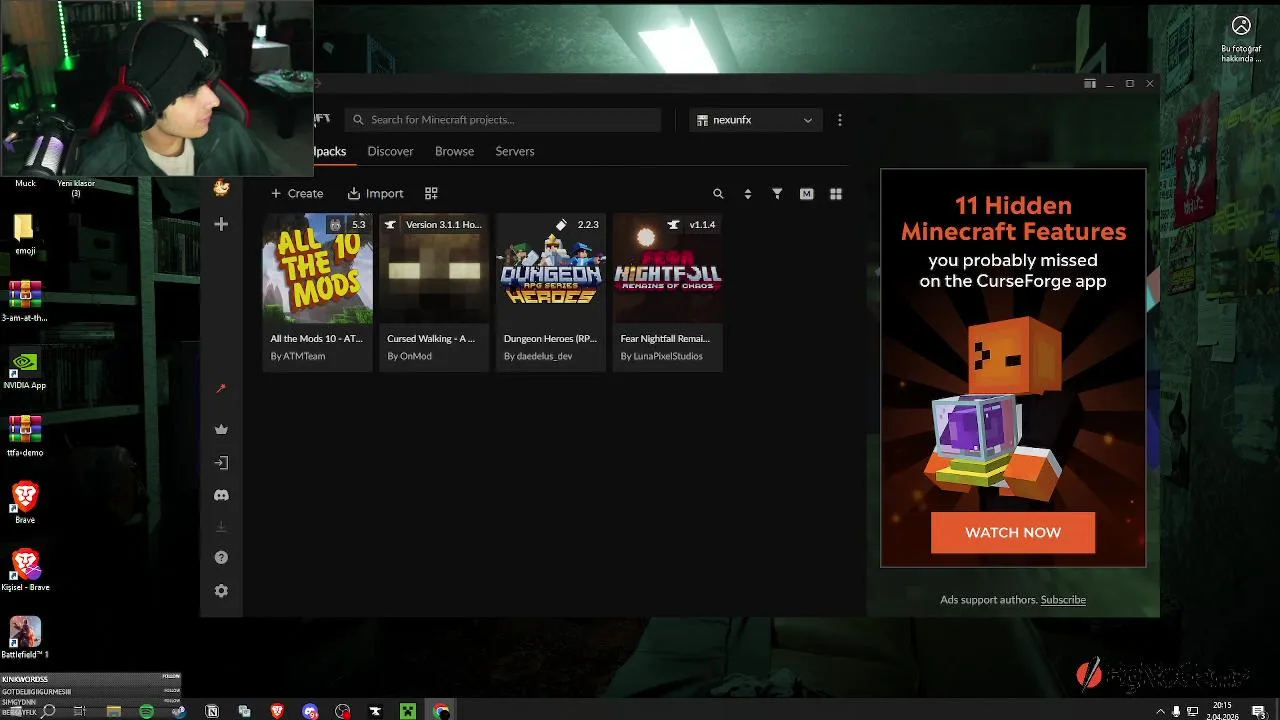Open the ttfa-demo archive on desktop
This screenshot has height=720, width=1280.
point(25,436)
